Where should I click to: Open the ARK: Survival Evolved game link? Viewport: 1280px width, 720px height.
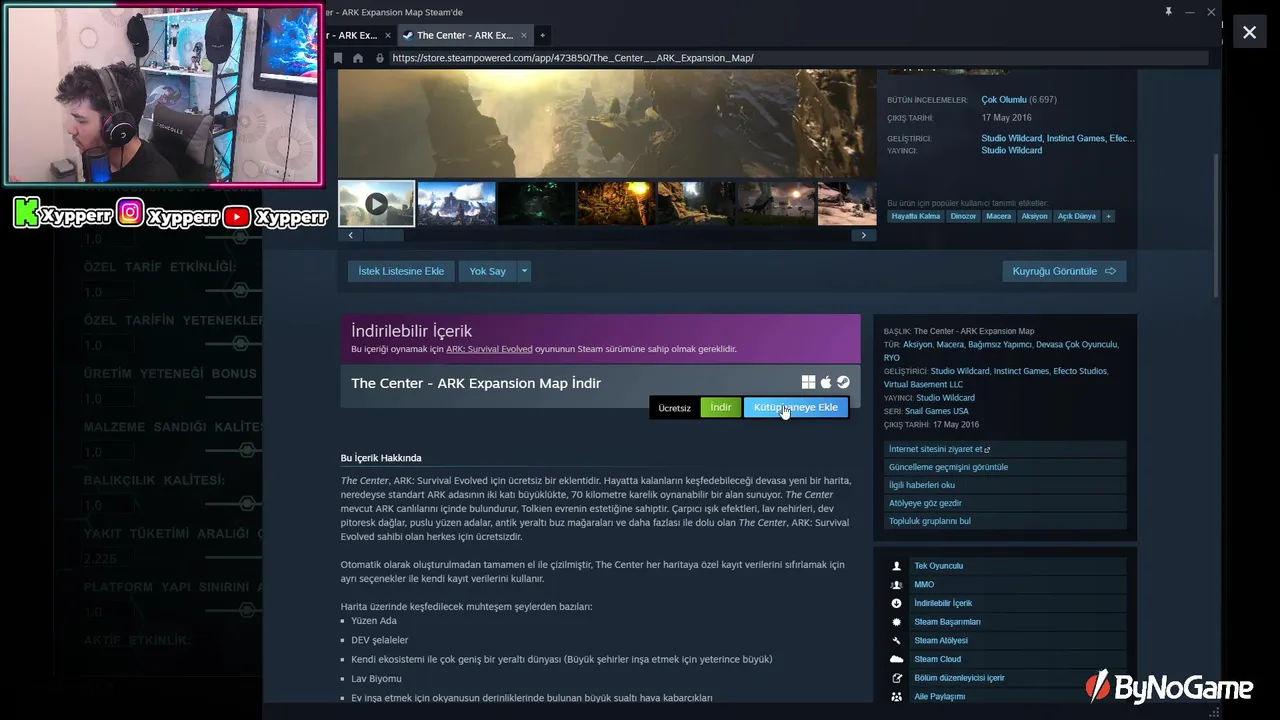(489, 349)
